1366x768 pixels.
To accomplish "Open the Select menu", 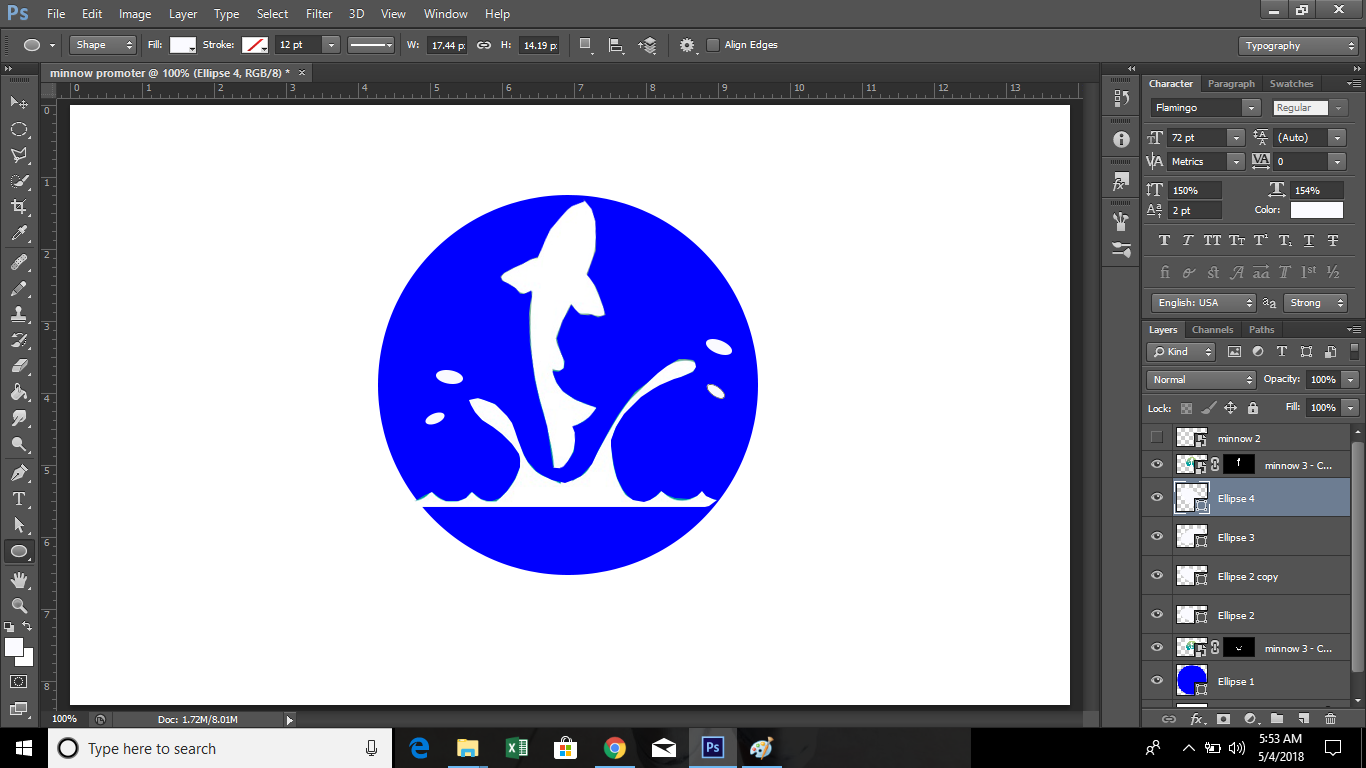I will pyautogui.click(x=272, y=14).
